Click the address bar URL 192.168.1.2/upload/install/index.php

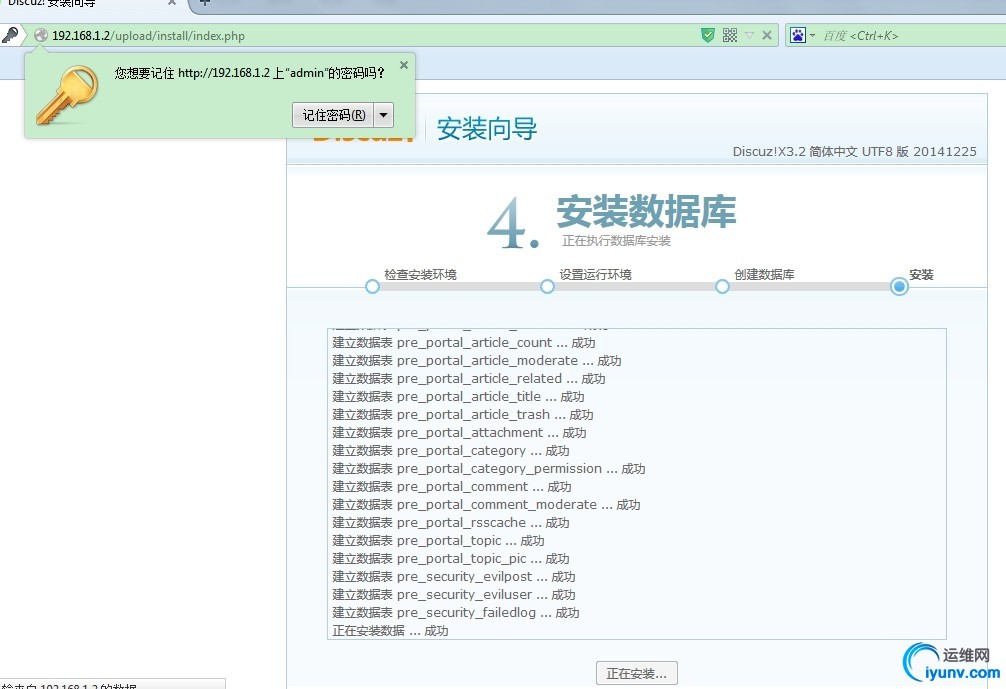148,36
